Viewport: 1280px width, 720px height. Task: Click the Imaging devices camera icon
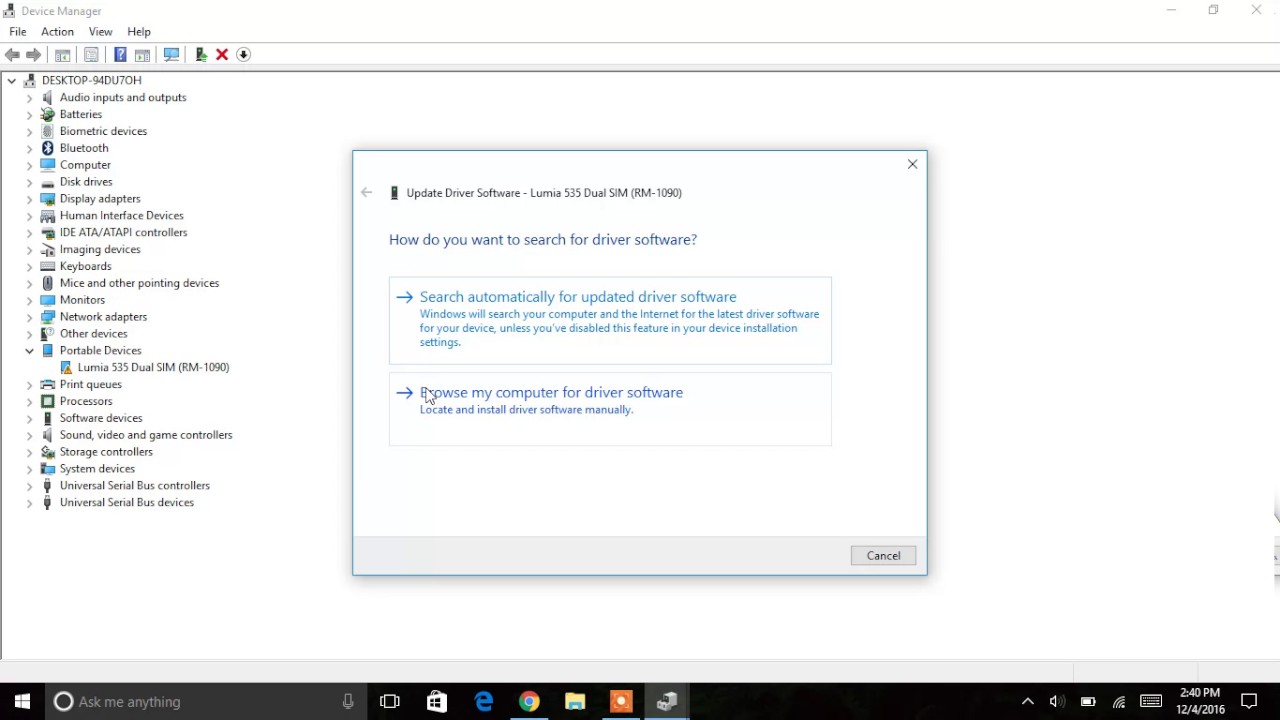pyautogui.click(x=47, y=249)
